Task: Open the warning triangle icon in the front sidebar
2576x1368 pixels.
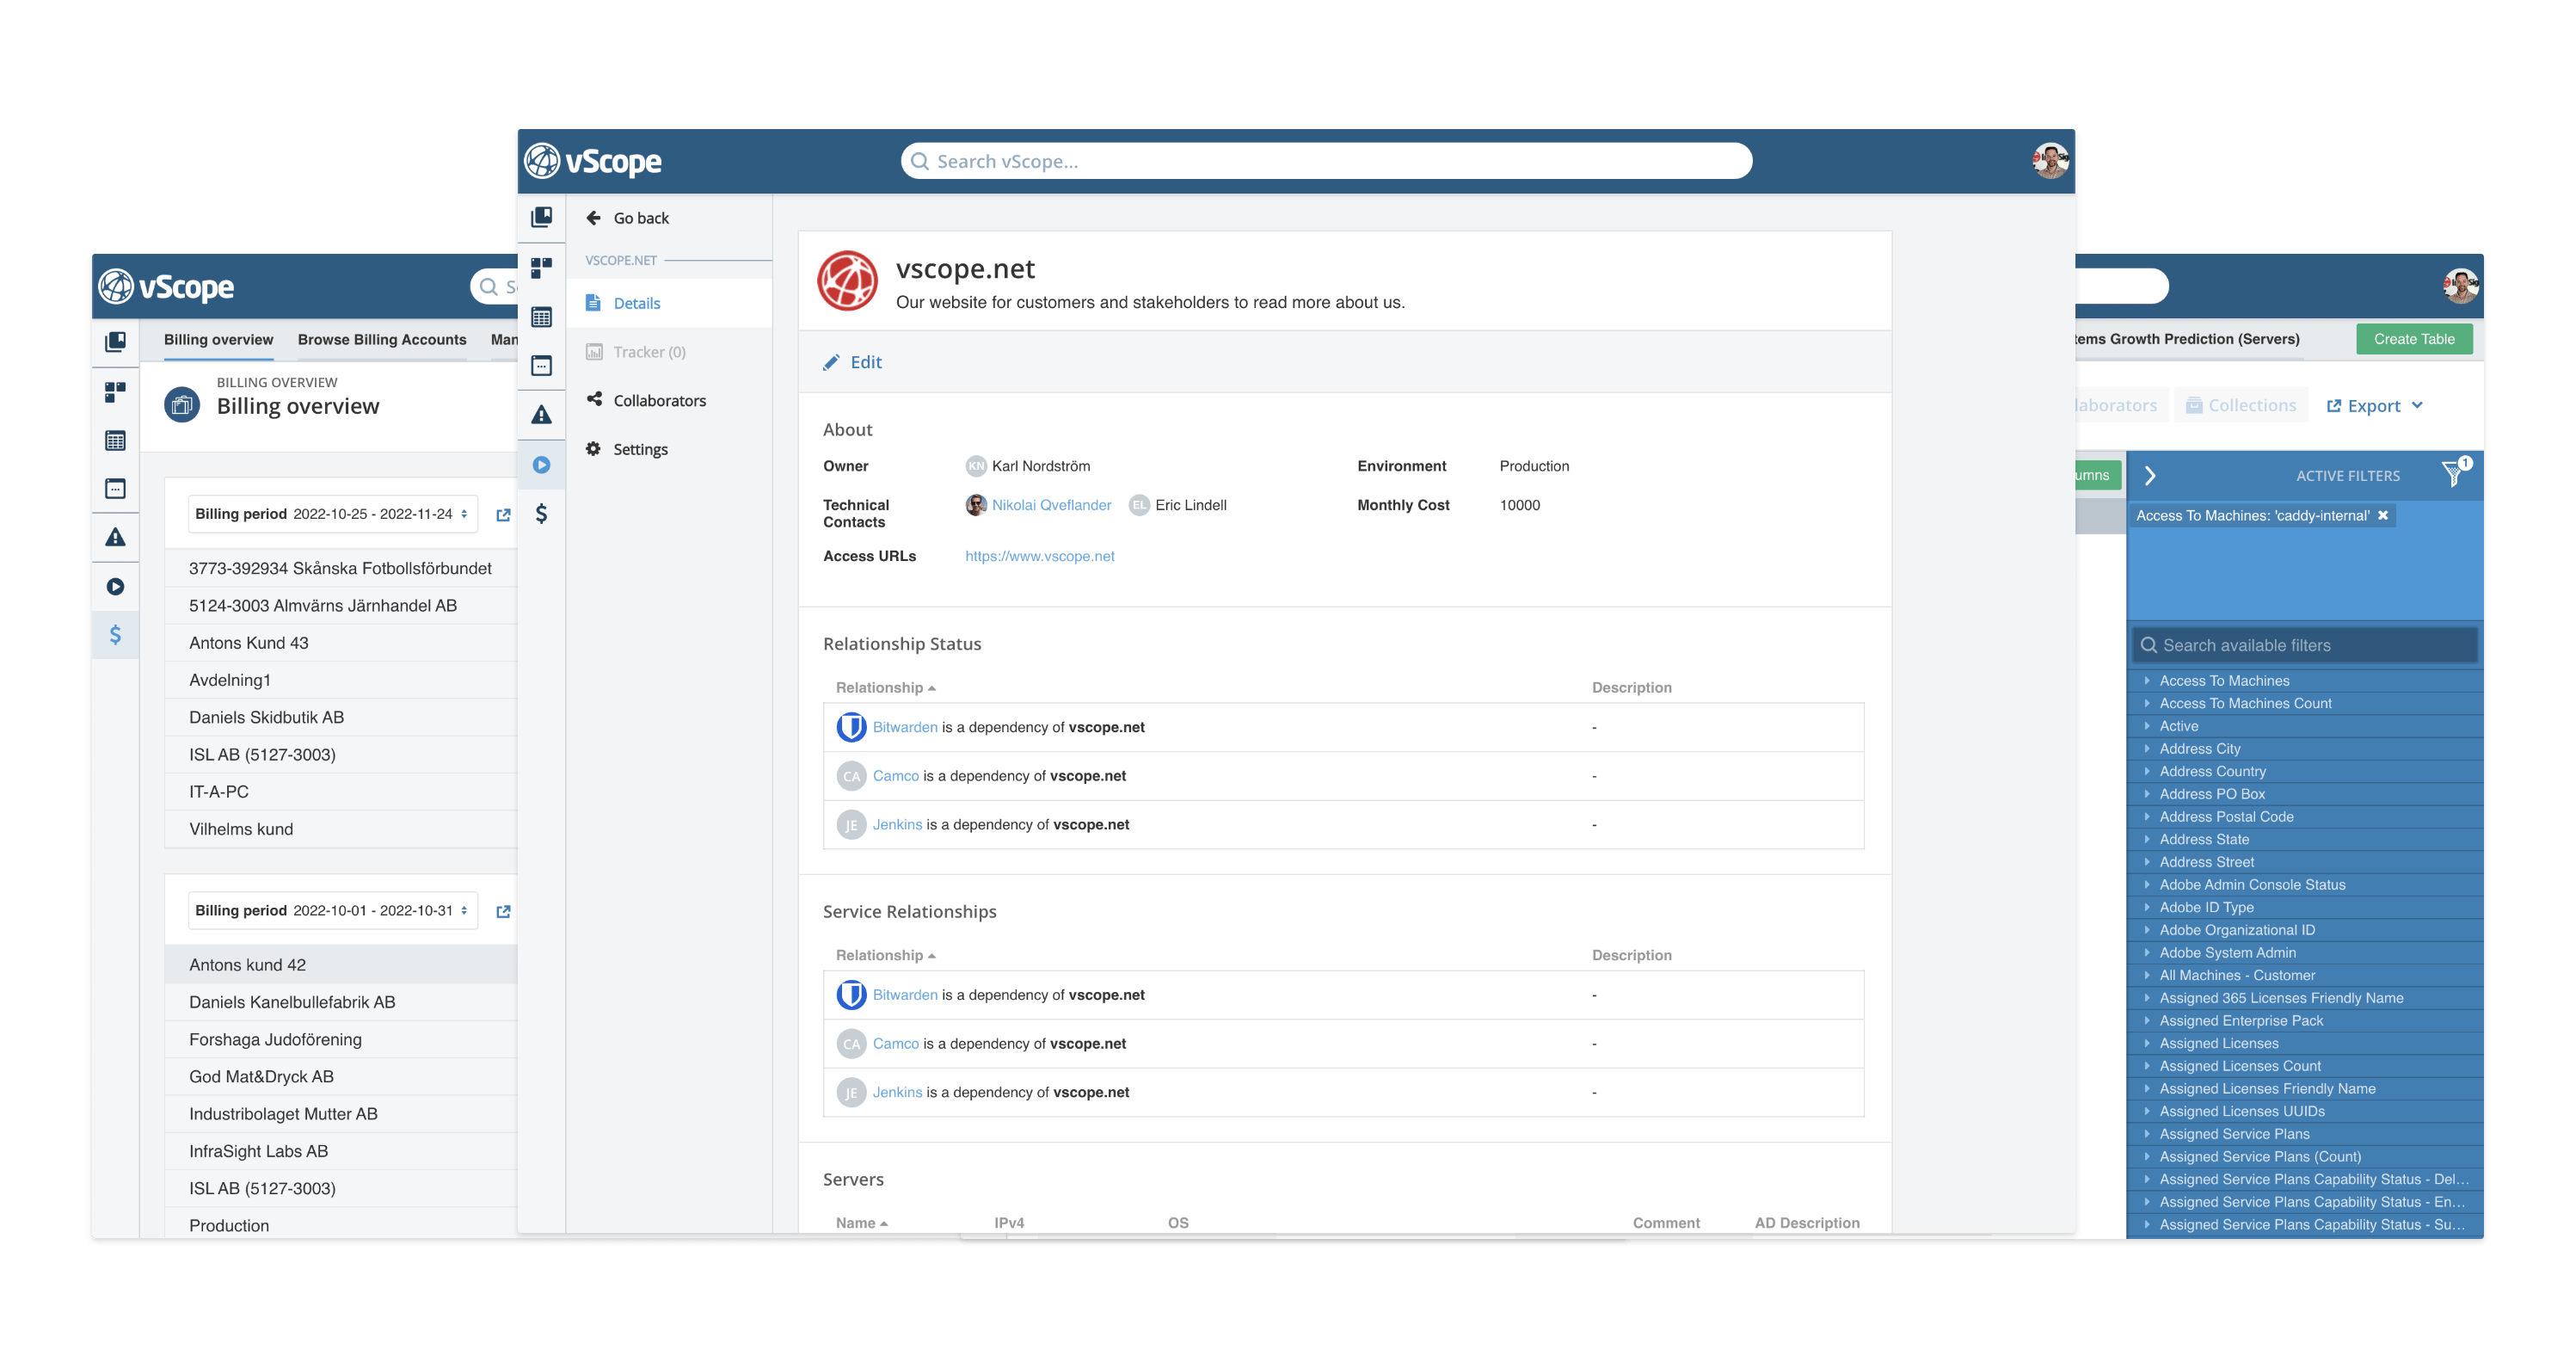Action: point(541,415)
